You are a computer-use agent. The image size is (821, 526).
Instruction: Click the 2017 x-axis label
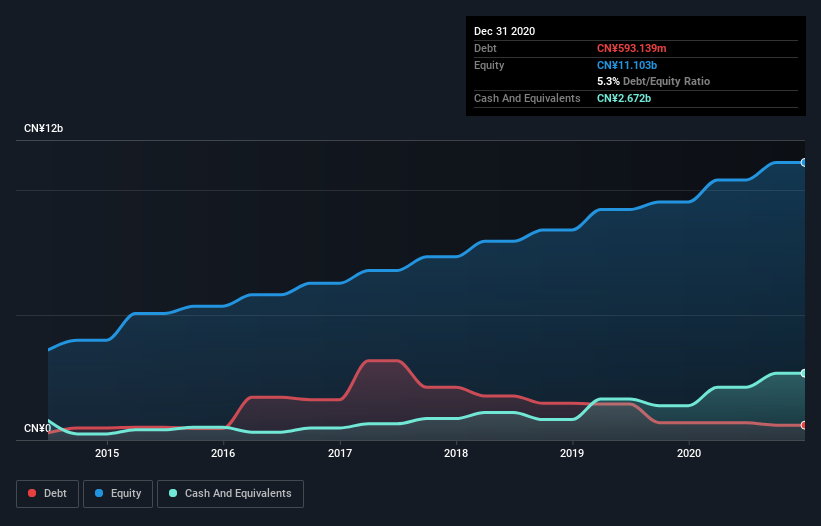pos(340,453)
